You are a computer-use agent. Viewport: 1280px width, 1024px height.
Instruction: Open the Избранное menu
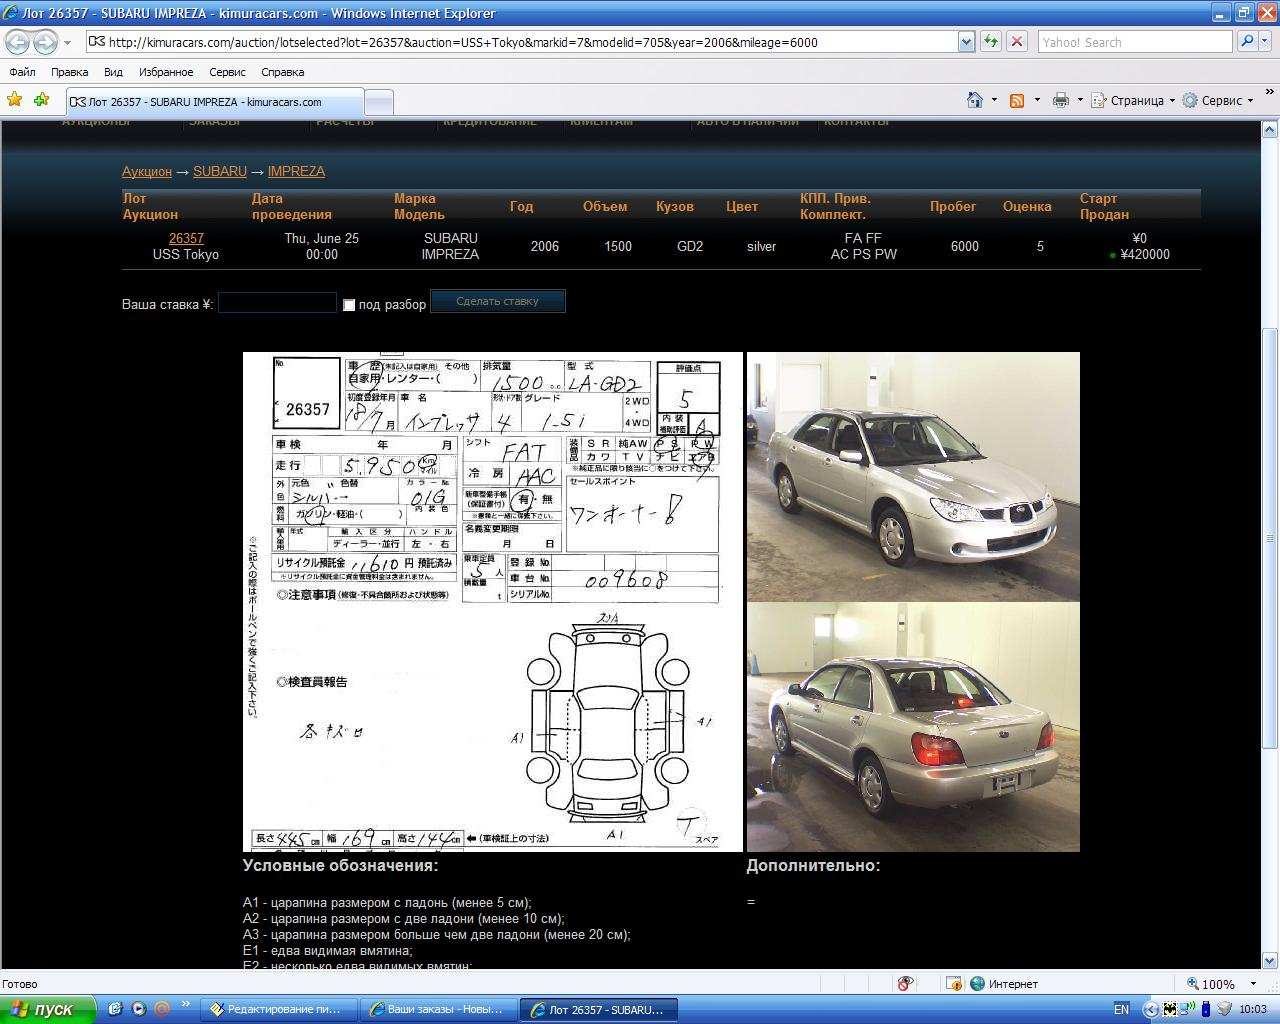point(166,72)
